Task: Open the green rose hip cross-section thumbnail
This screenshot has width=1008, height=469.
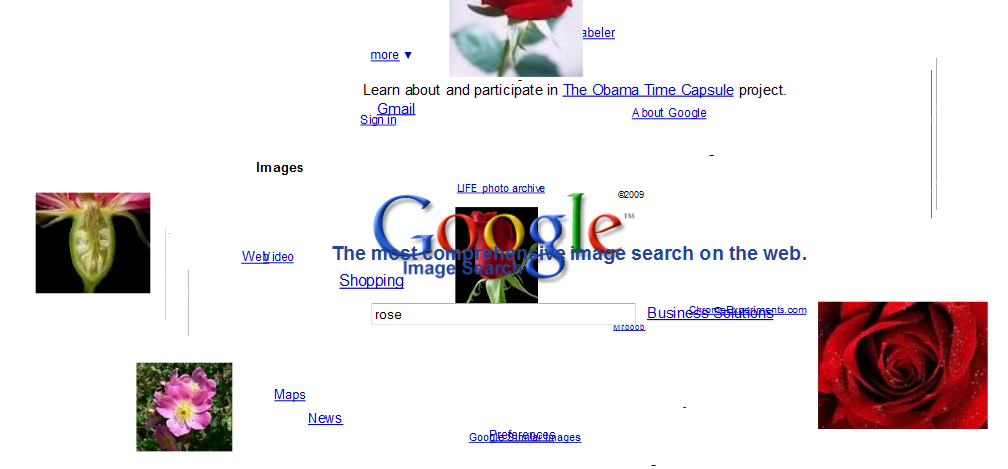Action: pyautogui.click(x=93, y=243)
